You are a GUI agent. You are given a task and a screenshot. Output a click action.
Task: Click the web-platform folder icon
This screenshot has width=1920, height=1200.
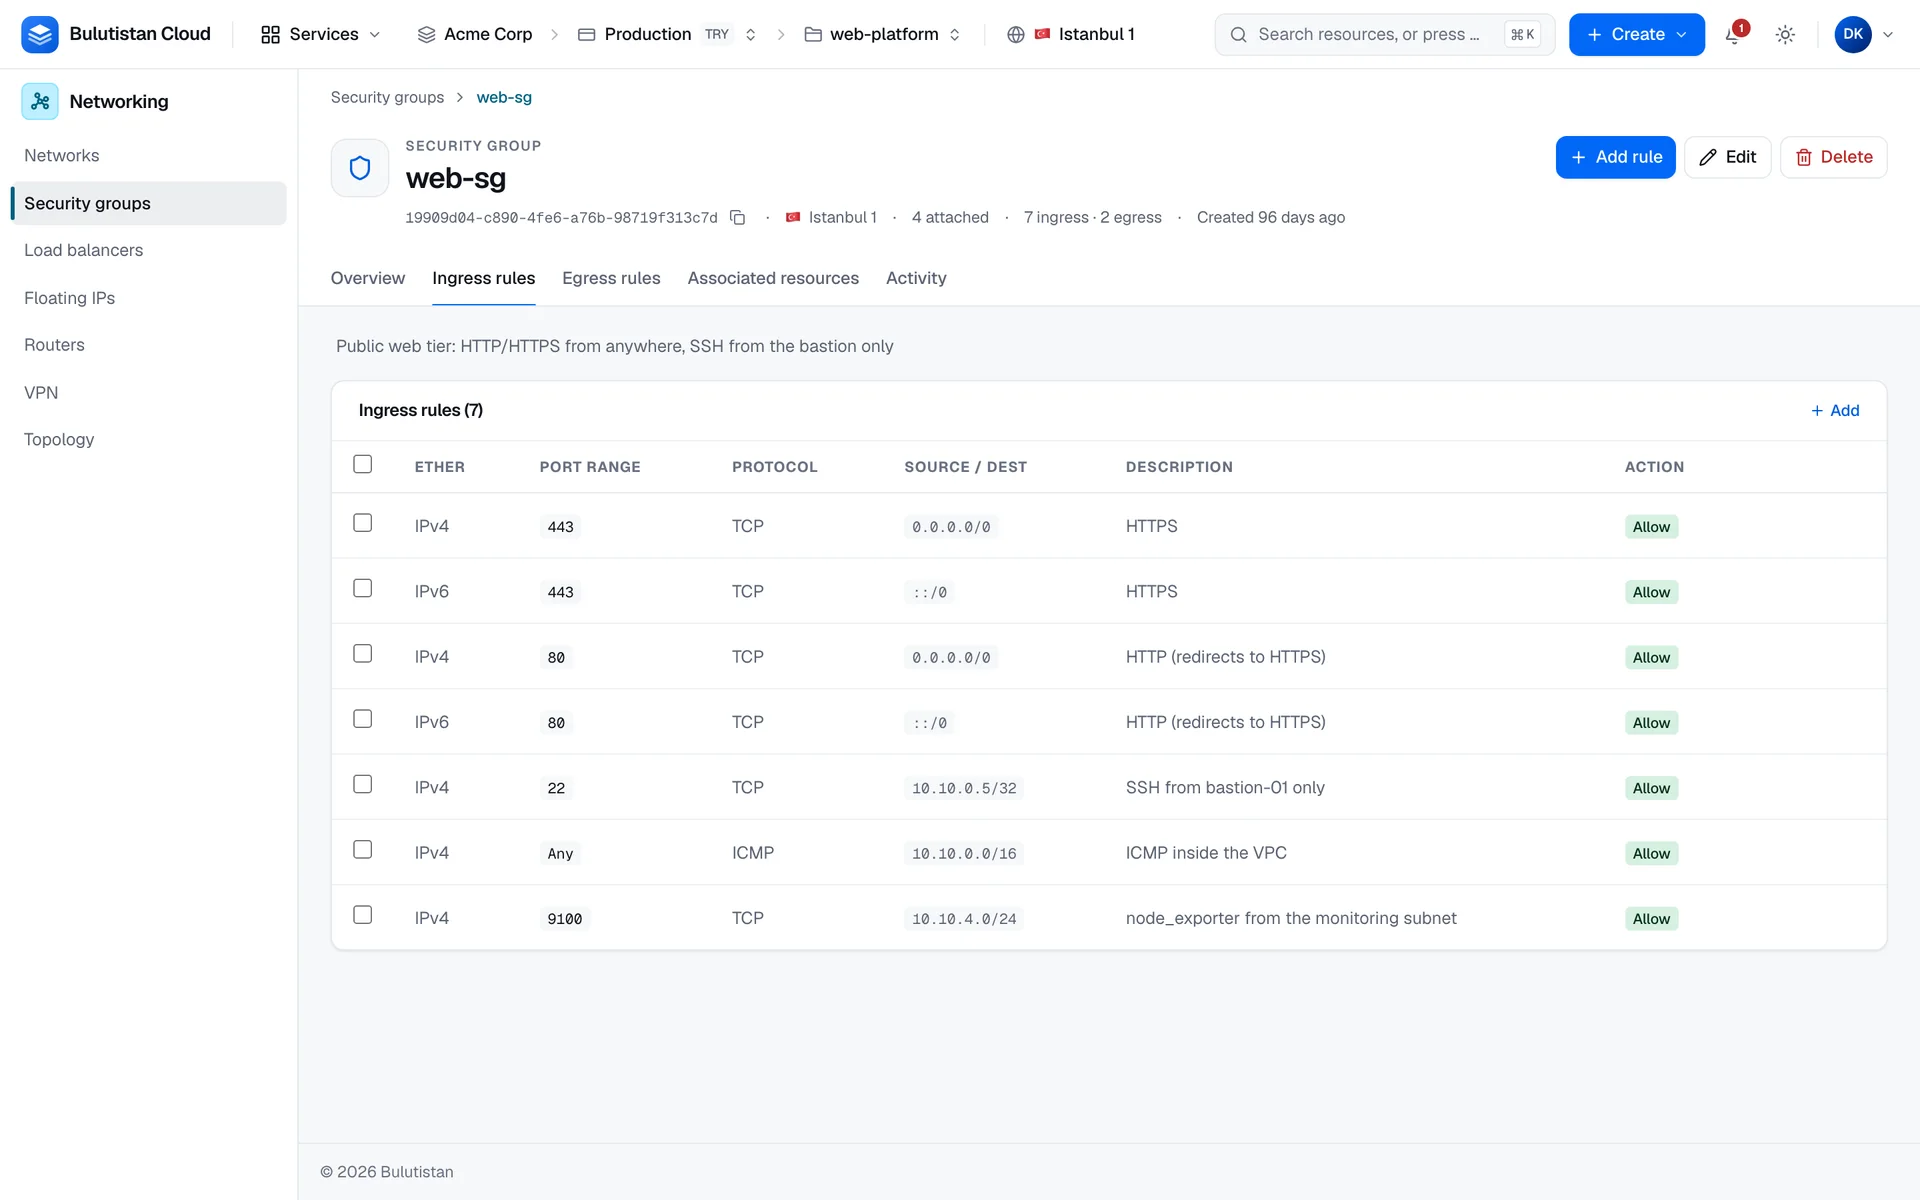[x=813, y=34]
